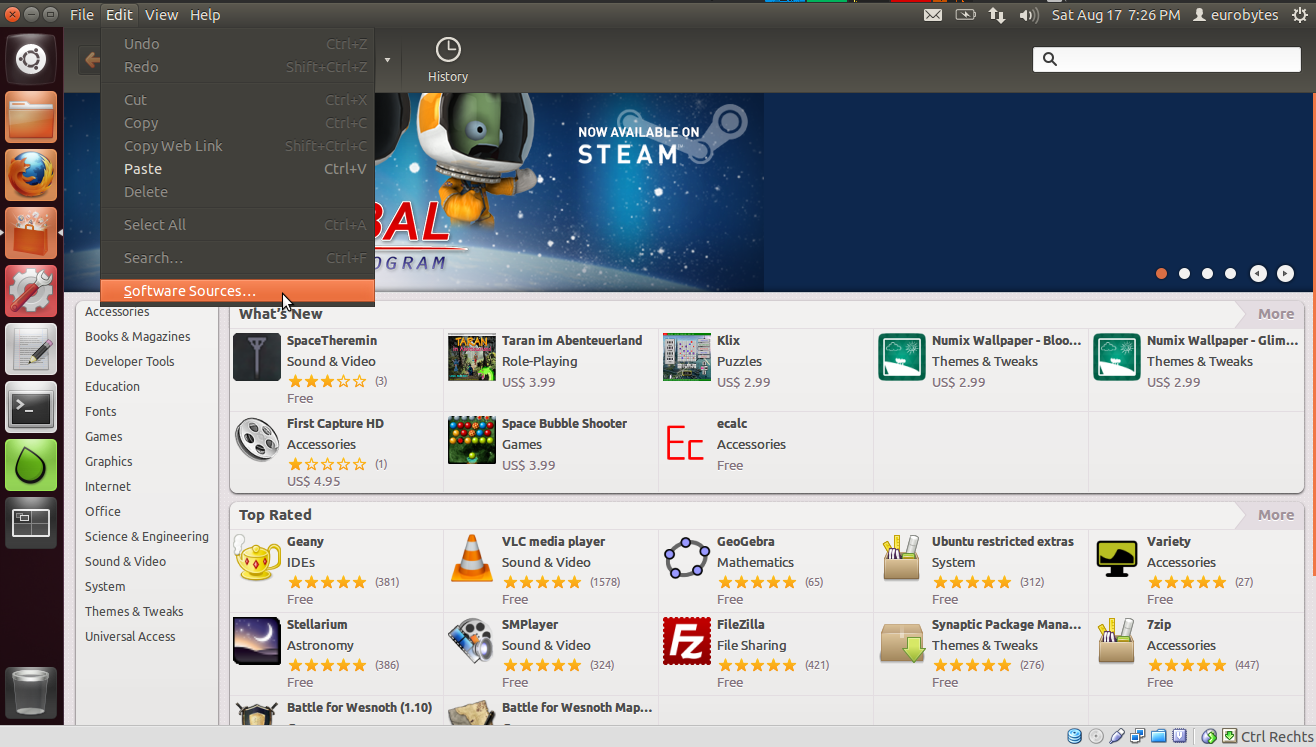
Task: Click Ubuntu Software Center launcher icon
Action: pyautogui.click(x=31, y=233)
